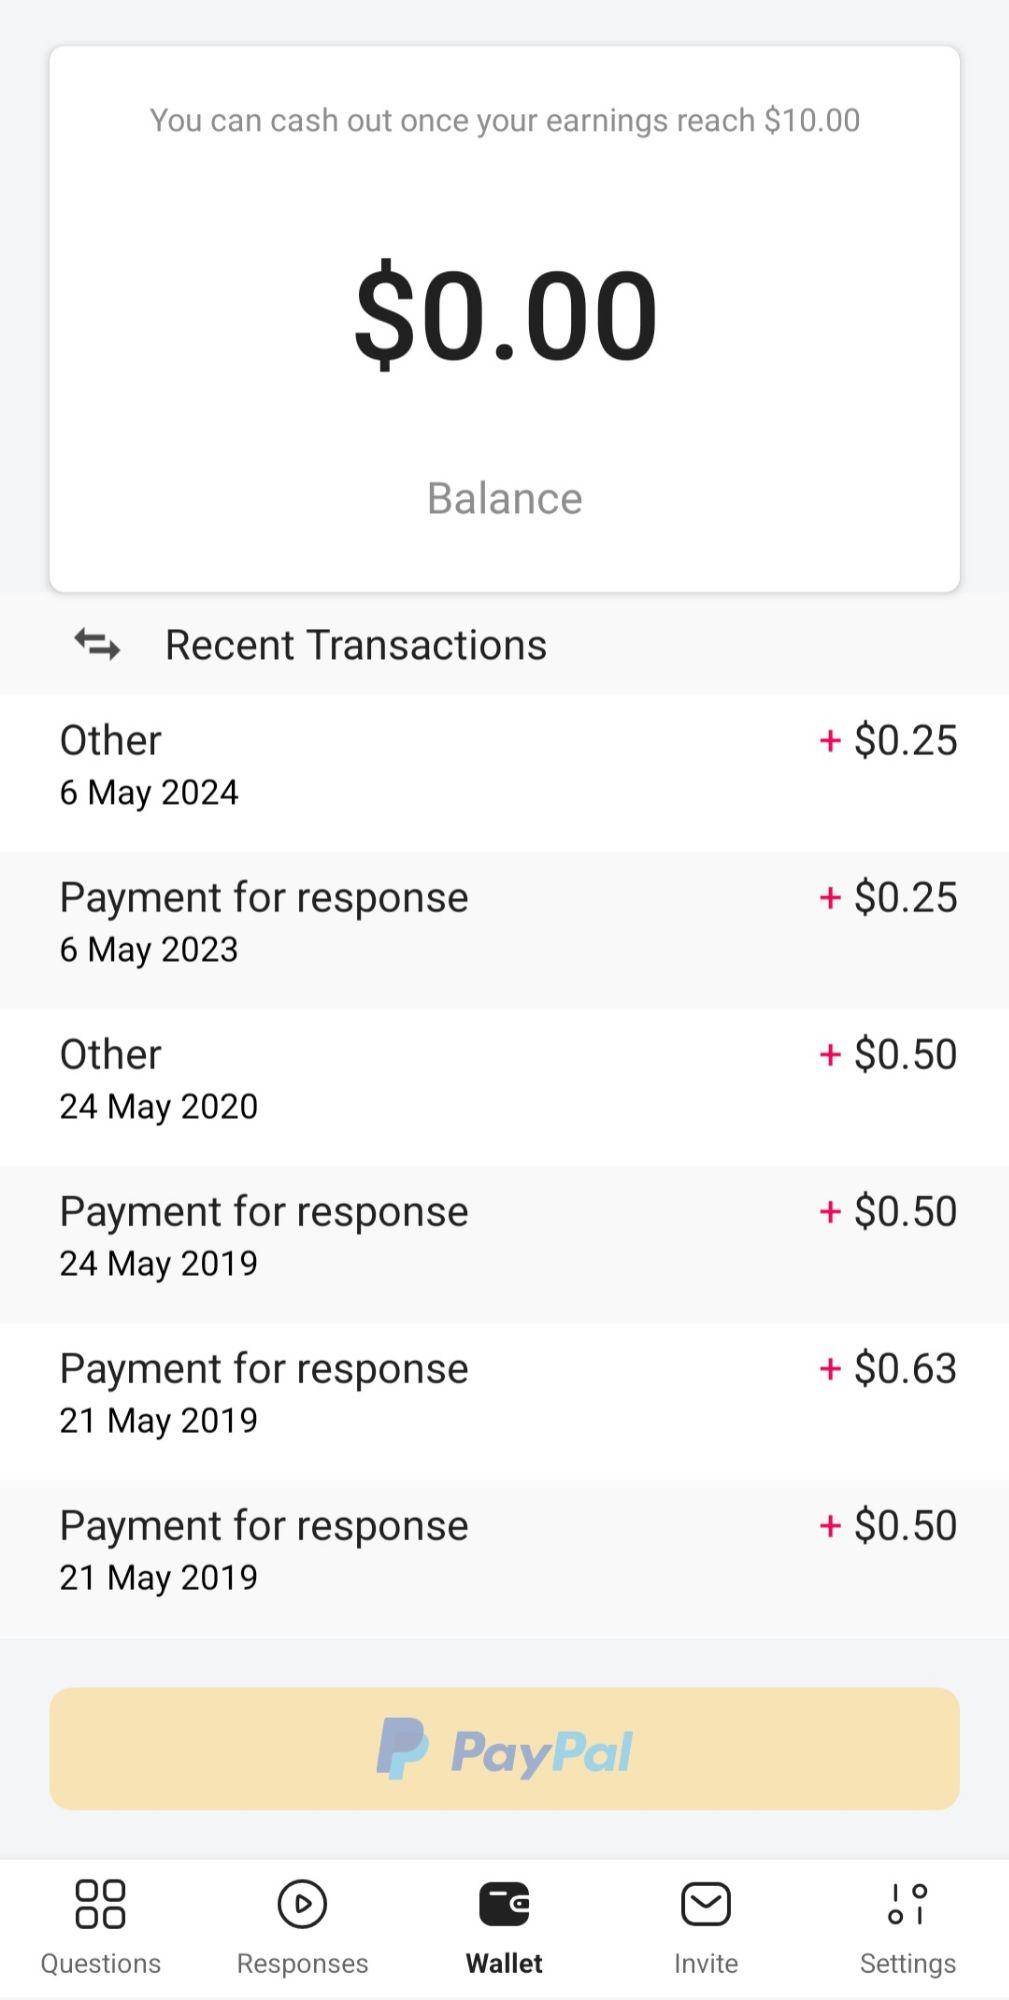Screen dimensions: 1009x2000
Task: Open the $0.63 payment transaction
Action: tap(504, 1394)
